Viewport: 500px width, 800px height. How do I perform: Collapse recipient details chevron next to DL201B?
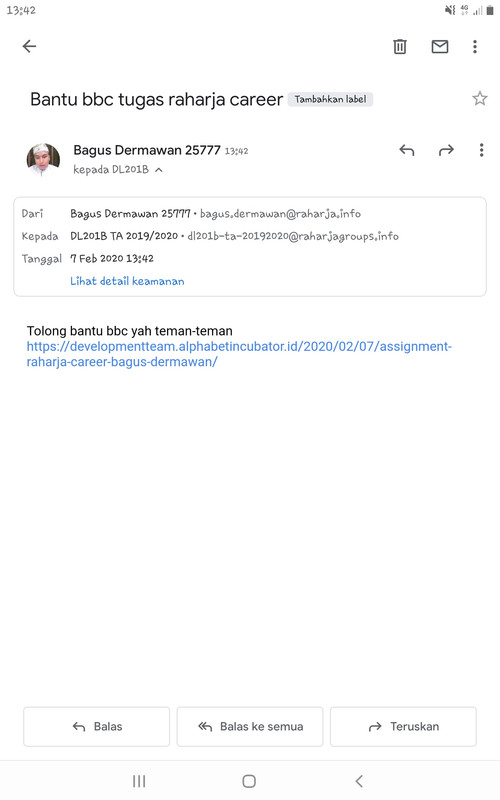159,170
